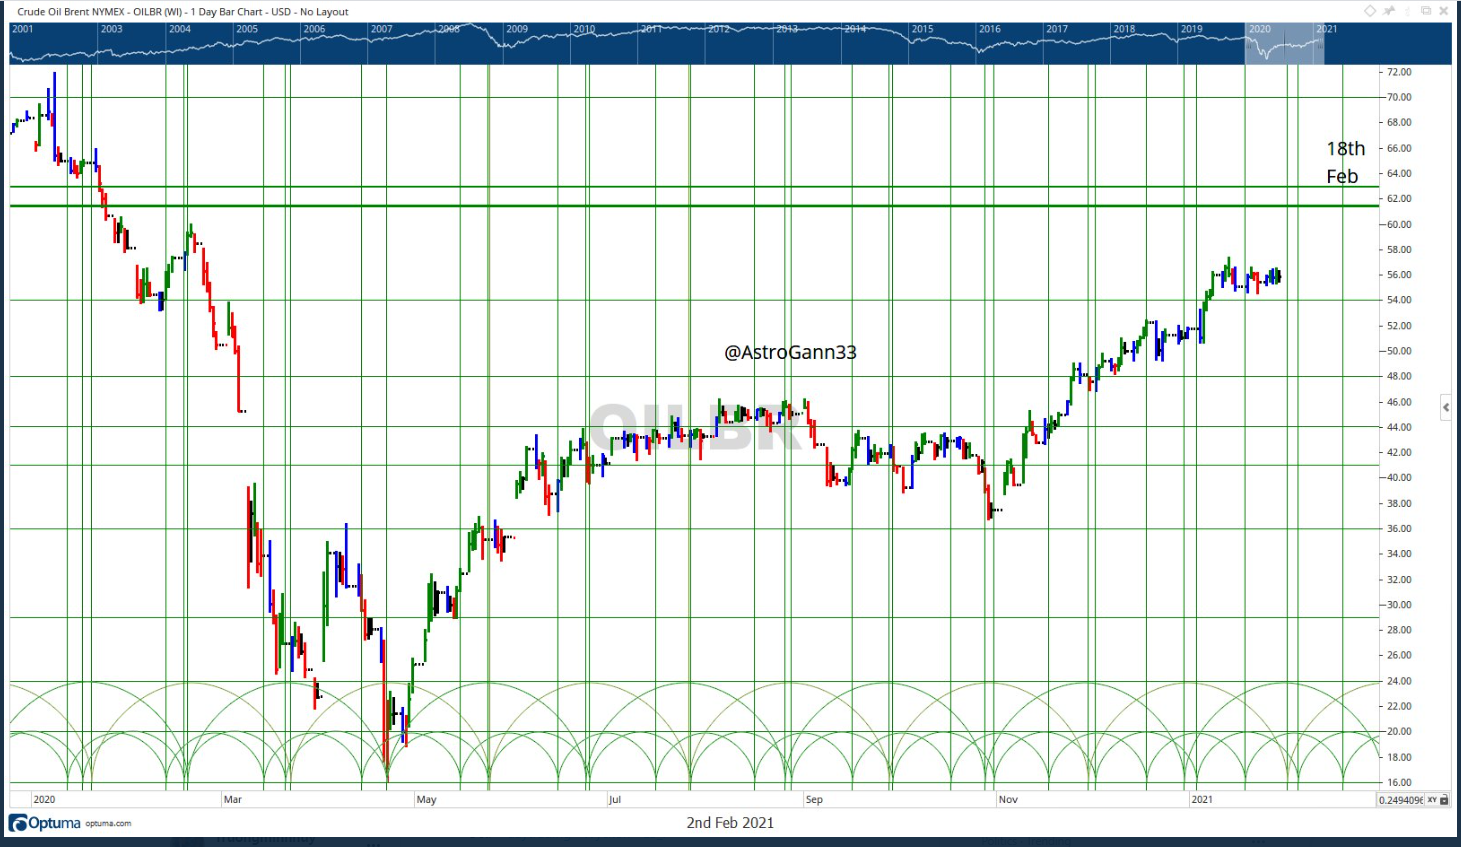Screen dimensions: 1461x847
Task: Select the 18th Feb text annotation
Action: (x=1344, y=162)
